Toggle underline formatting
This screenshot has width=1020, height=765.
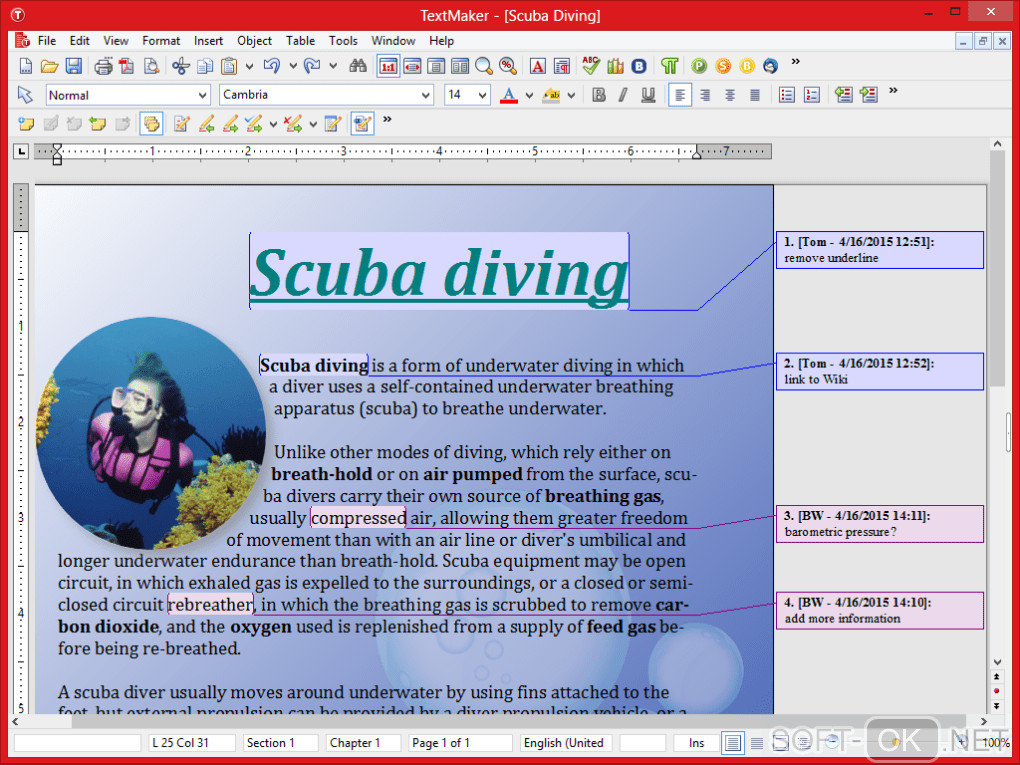(x=648, y=95)
